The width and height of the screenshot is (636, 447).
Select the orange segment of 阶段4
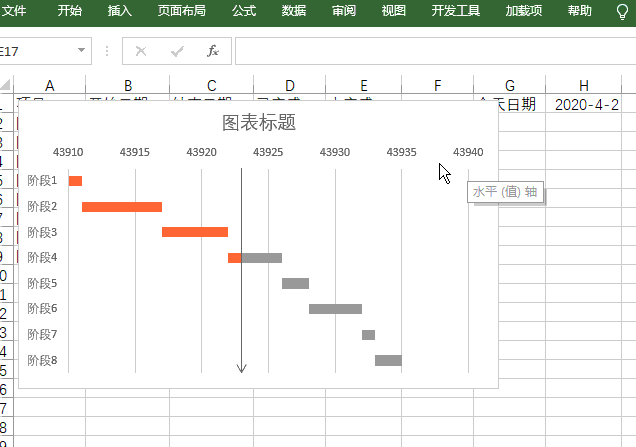[234, 258]
